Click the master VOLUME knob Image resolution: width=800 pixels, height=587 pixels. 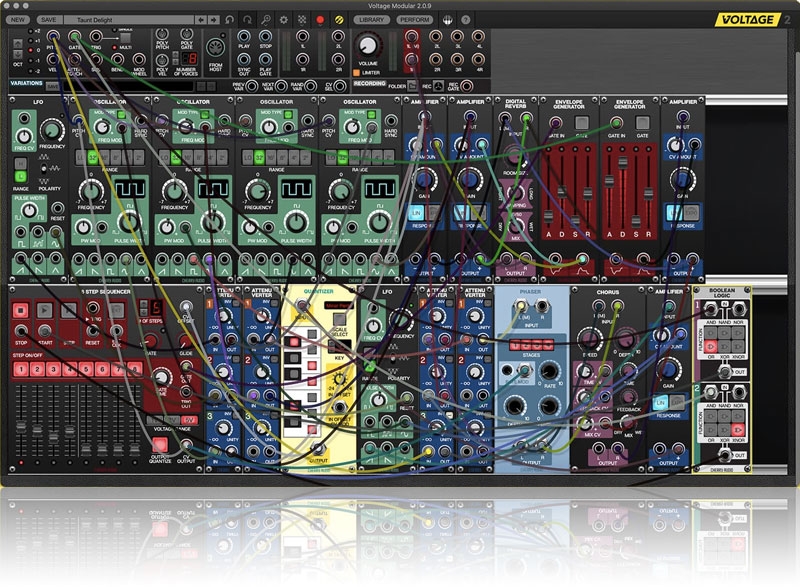[367, 45]
